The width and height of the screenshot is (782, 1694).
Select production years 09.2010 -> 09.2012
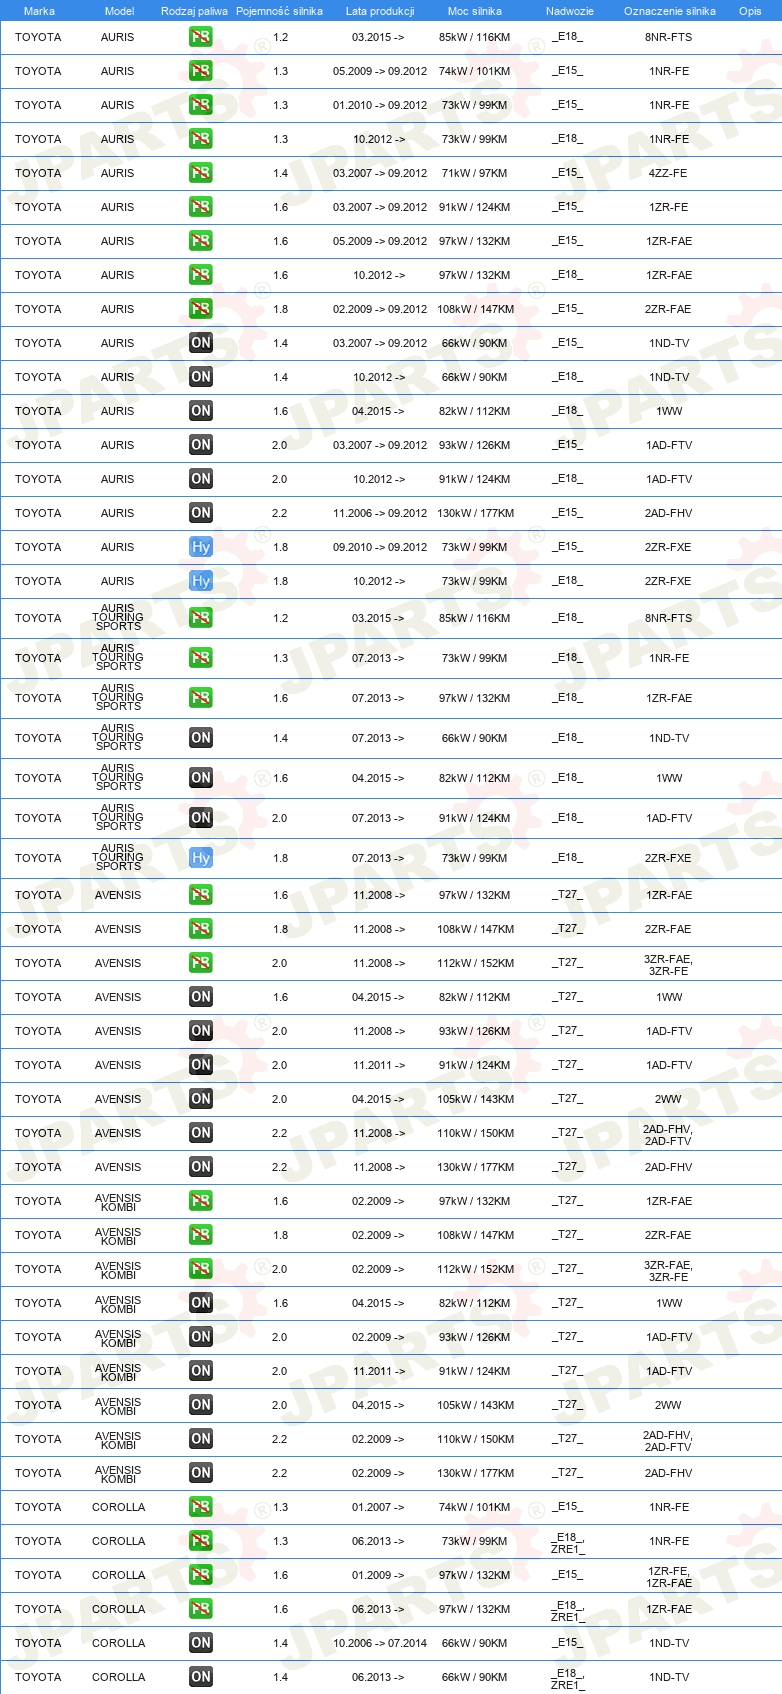coord(380,547)
